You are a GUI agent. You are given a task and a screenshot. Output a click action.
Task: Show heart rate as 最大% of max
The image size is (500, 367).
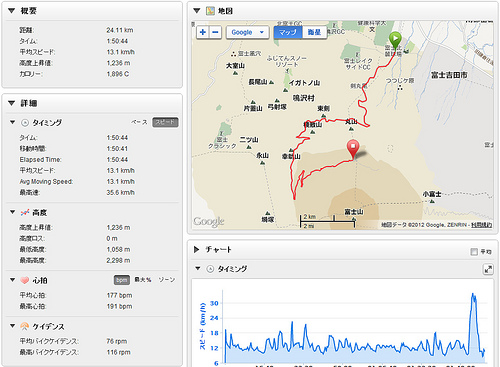(x=143, y=280)
